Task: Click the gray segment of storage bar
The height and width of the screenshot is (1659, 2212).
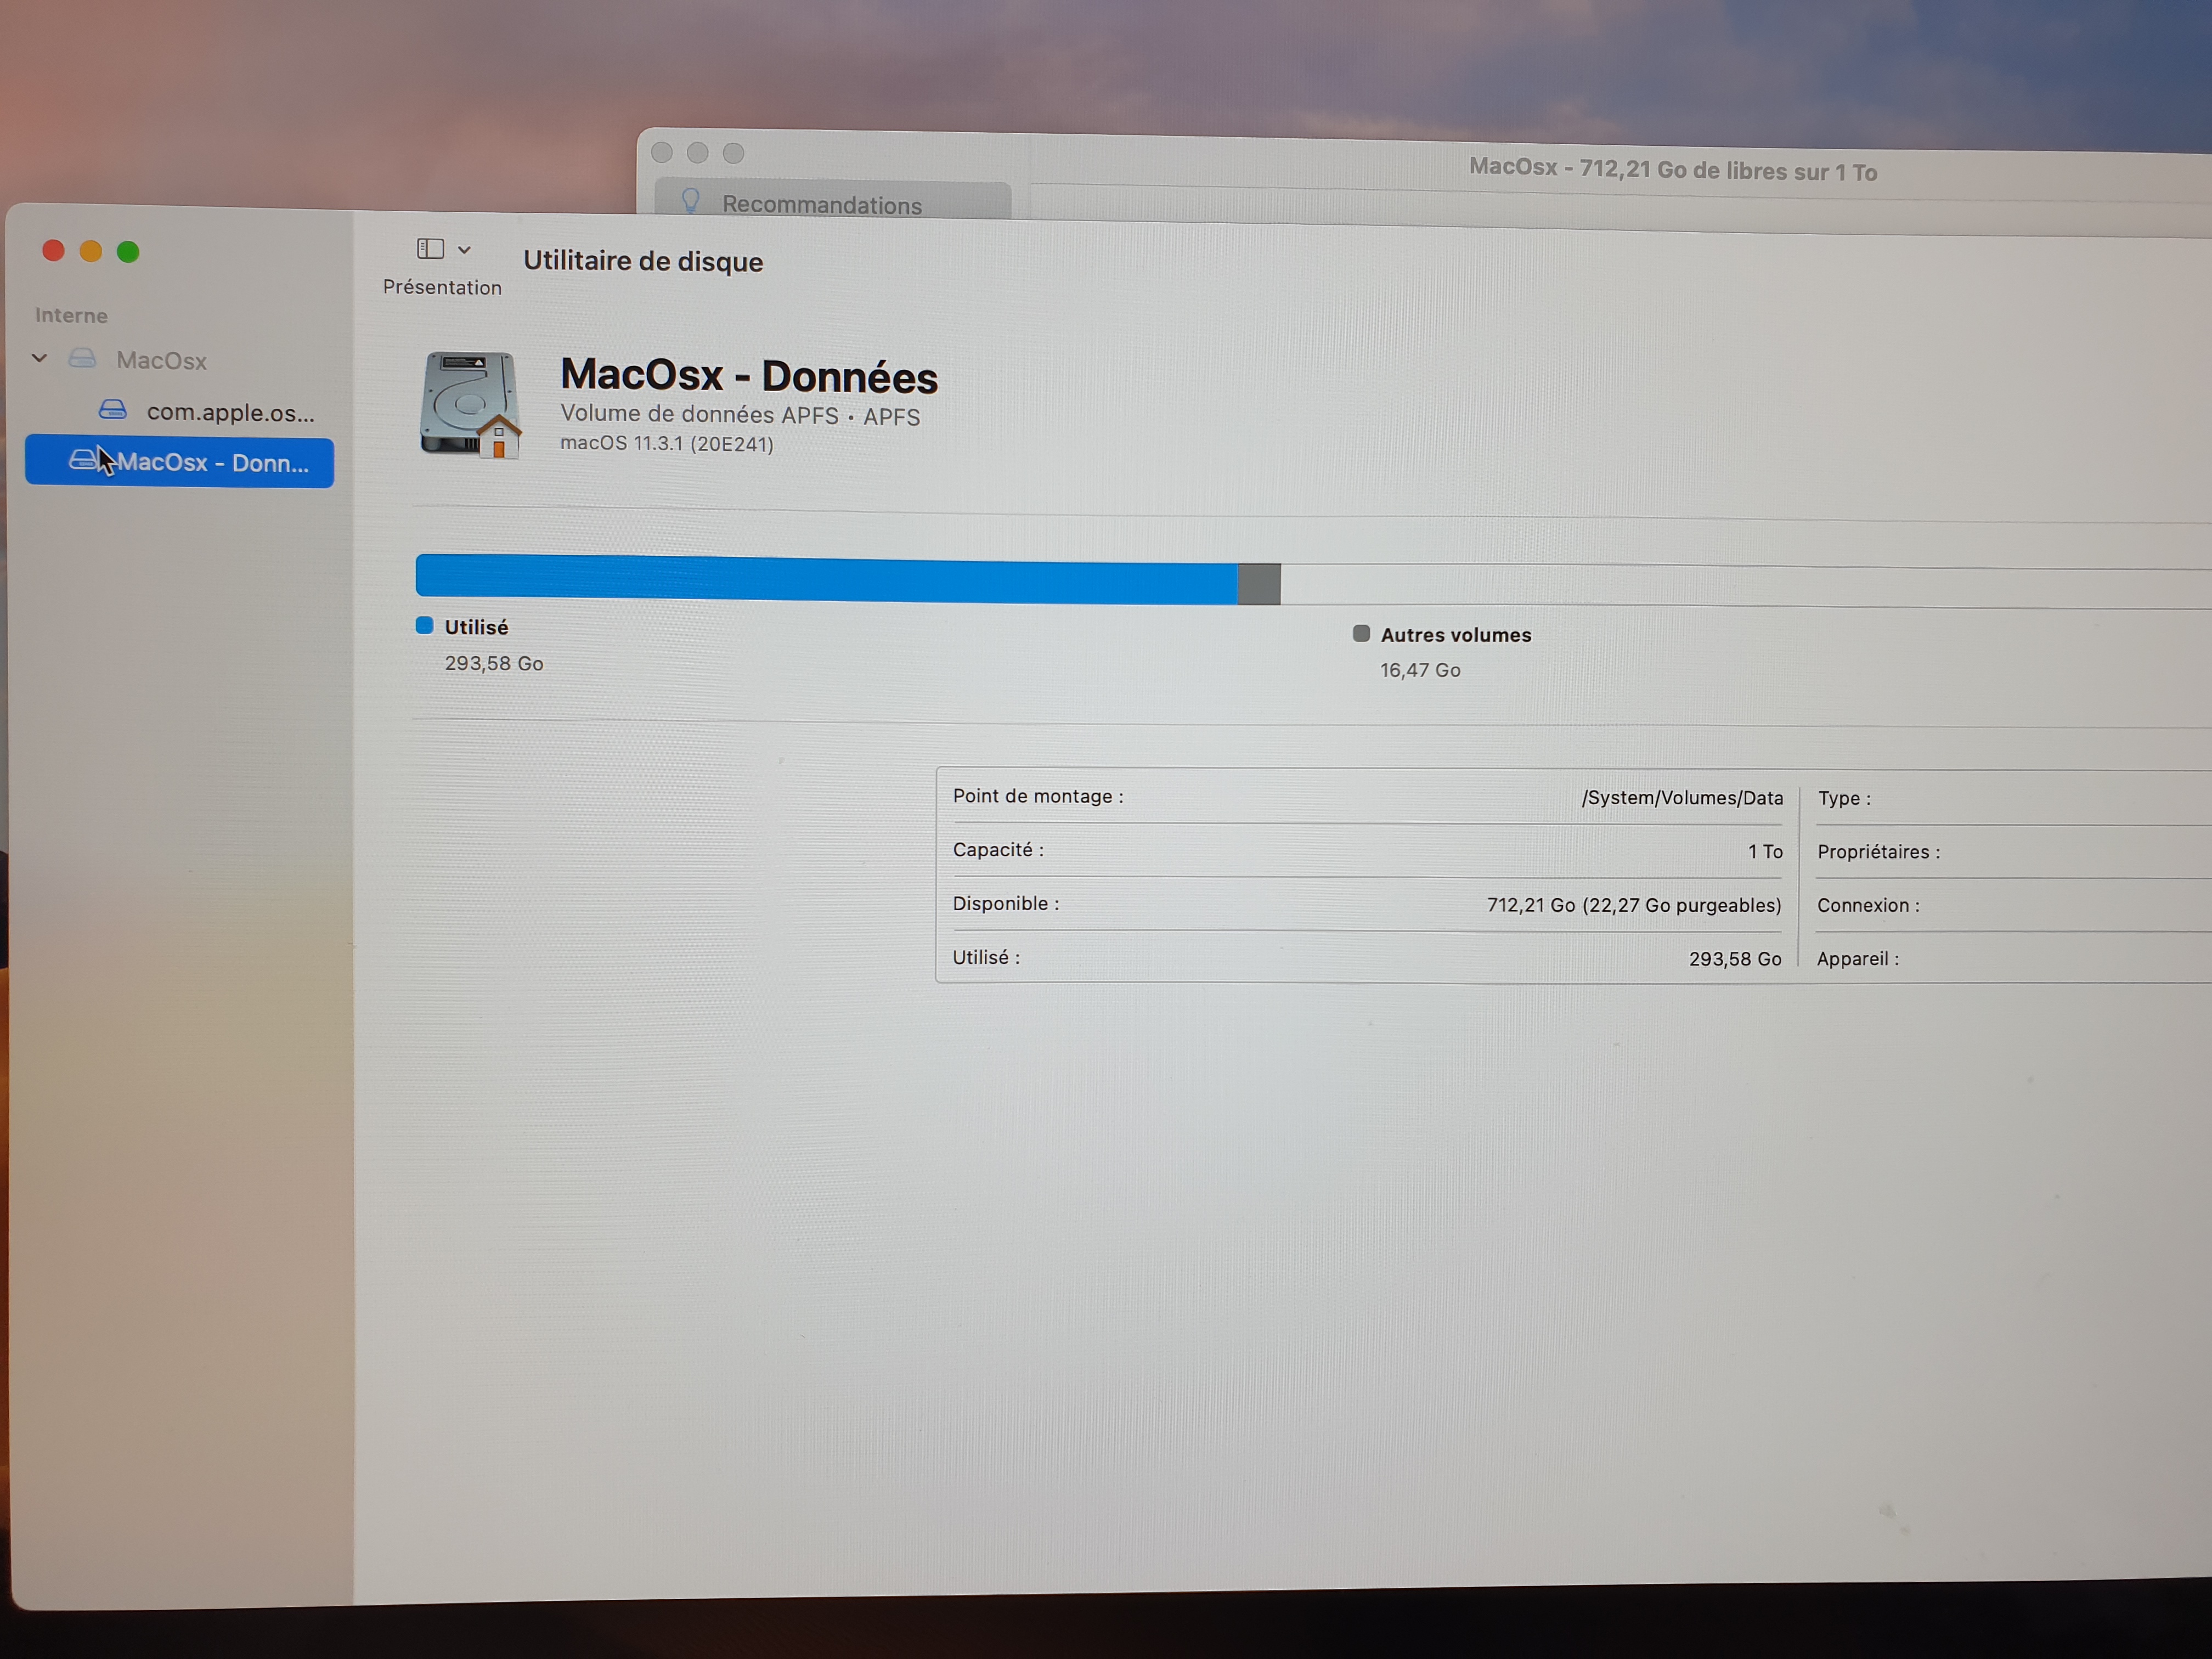Action: [x=1258, y=584]
